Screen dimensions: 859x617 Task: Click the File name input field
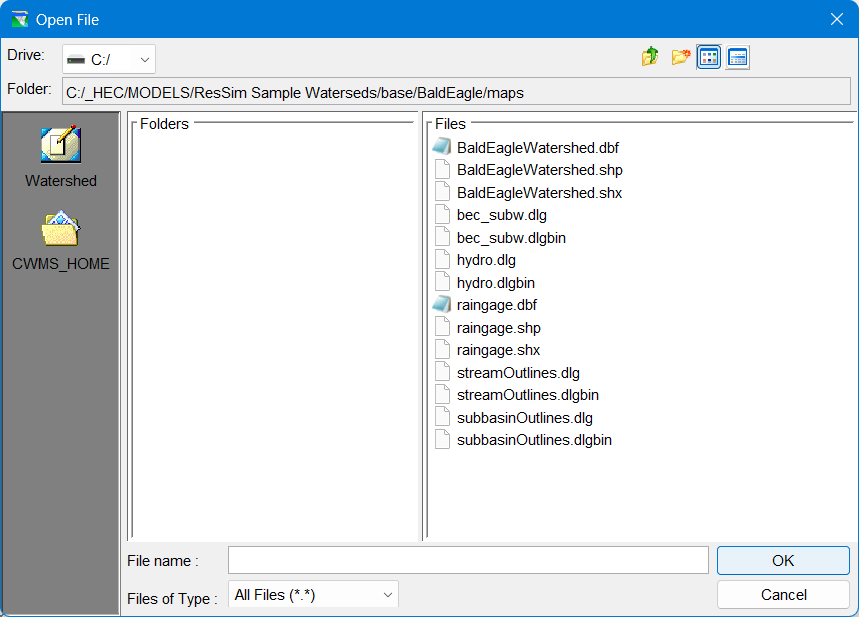coord(468,560)
